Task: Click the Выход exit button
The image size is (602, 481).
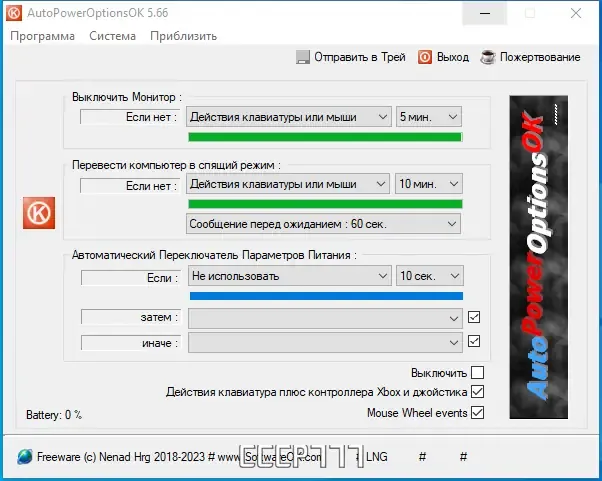Action: coord(443,57)
